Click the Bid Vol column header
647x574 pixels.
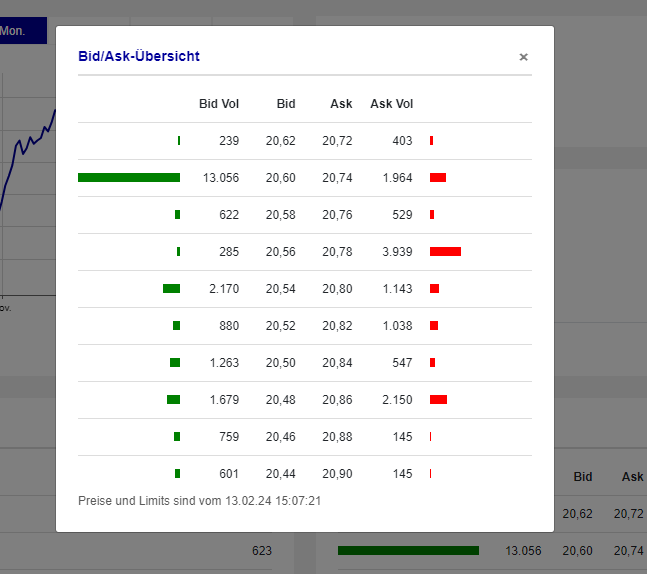click(219, 104)
